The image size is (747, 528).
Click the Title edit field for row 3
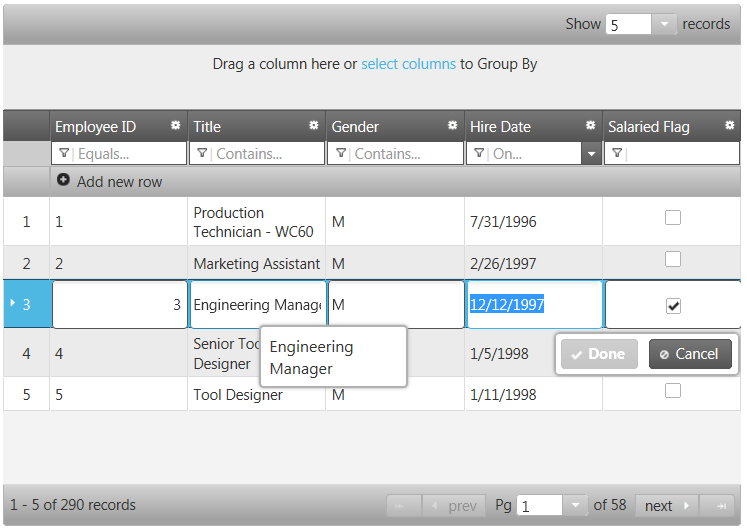pyautogui.click(x=257, y=305)
